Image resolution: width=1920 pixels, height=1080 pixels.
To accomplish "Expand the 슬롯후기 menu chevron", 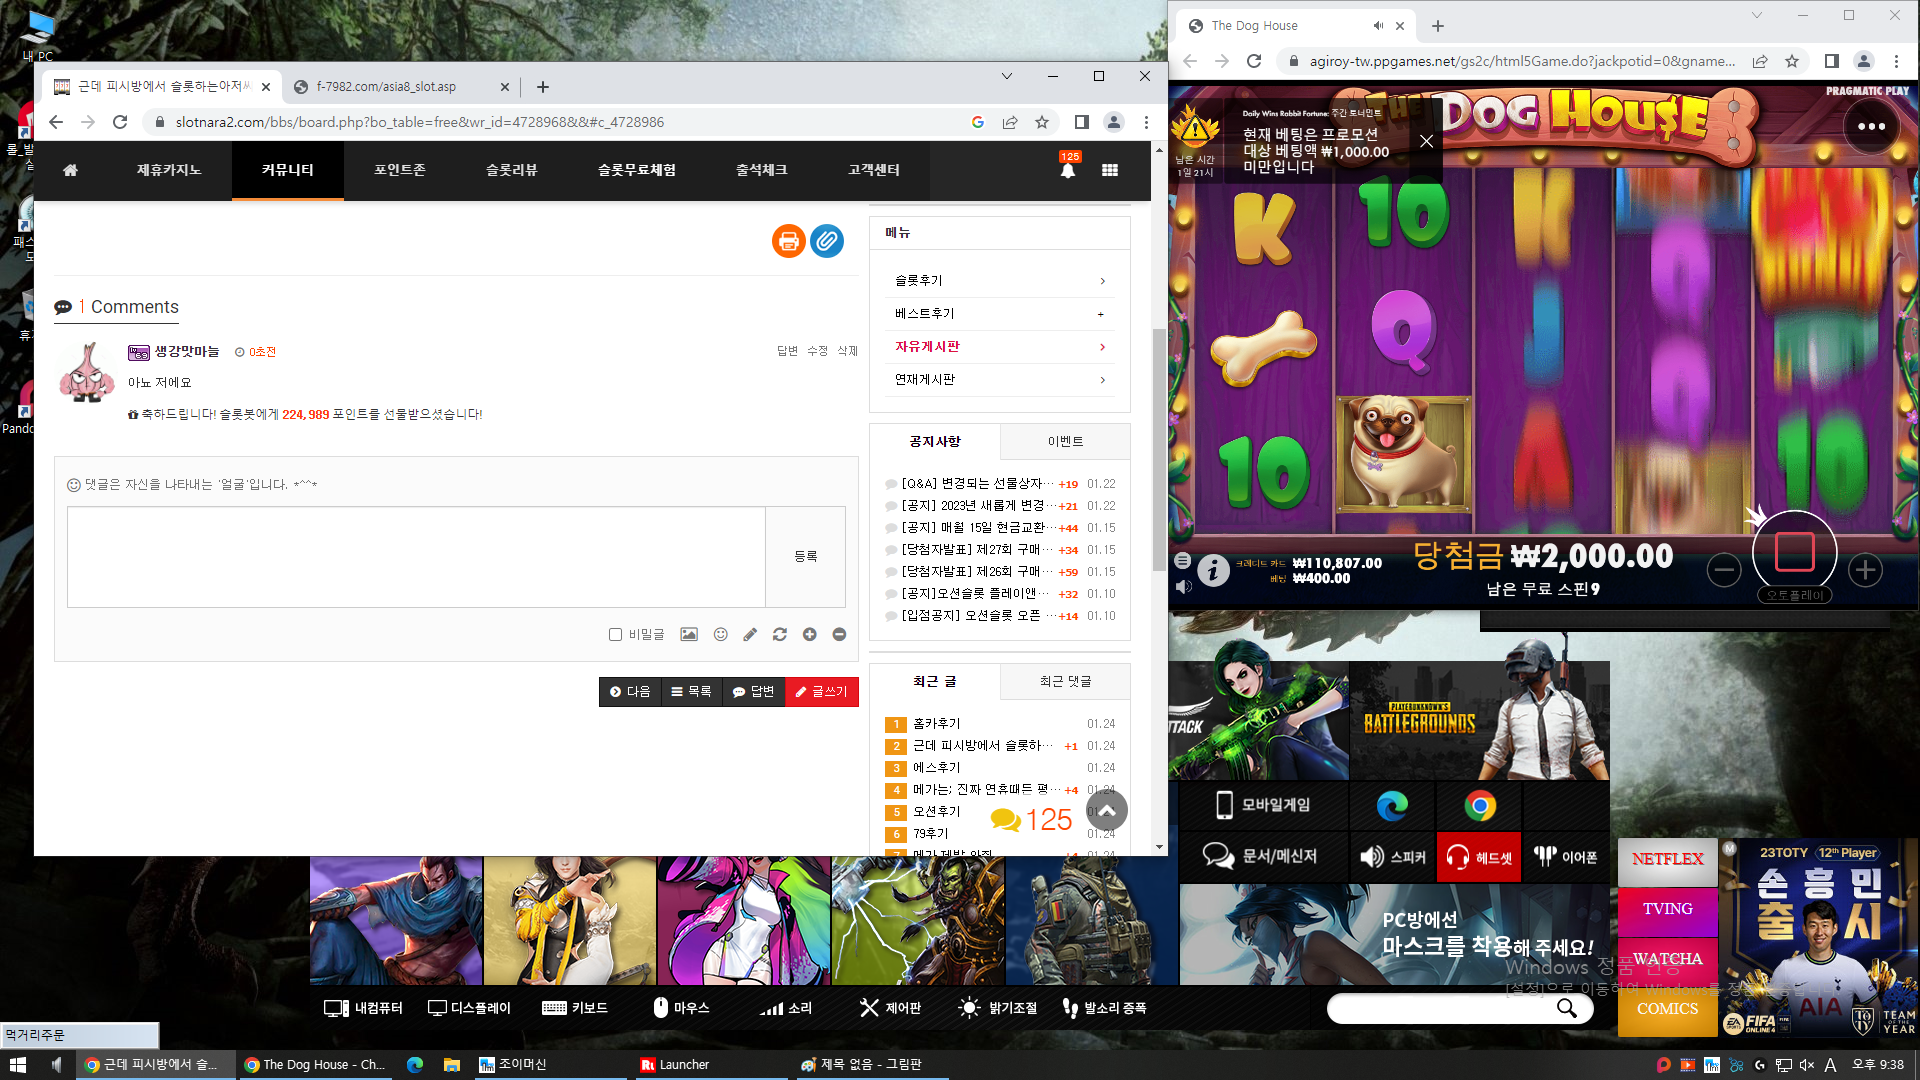I will [1102, 281].
